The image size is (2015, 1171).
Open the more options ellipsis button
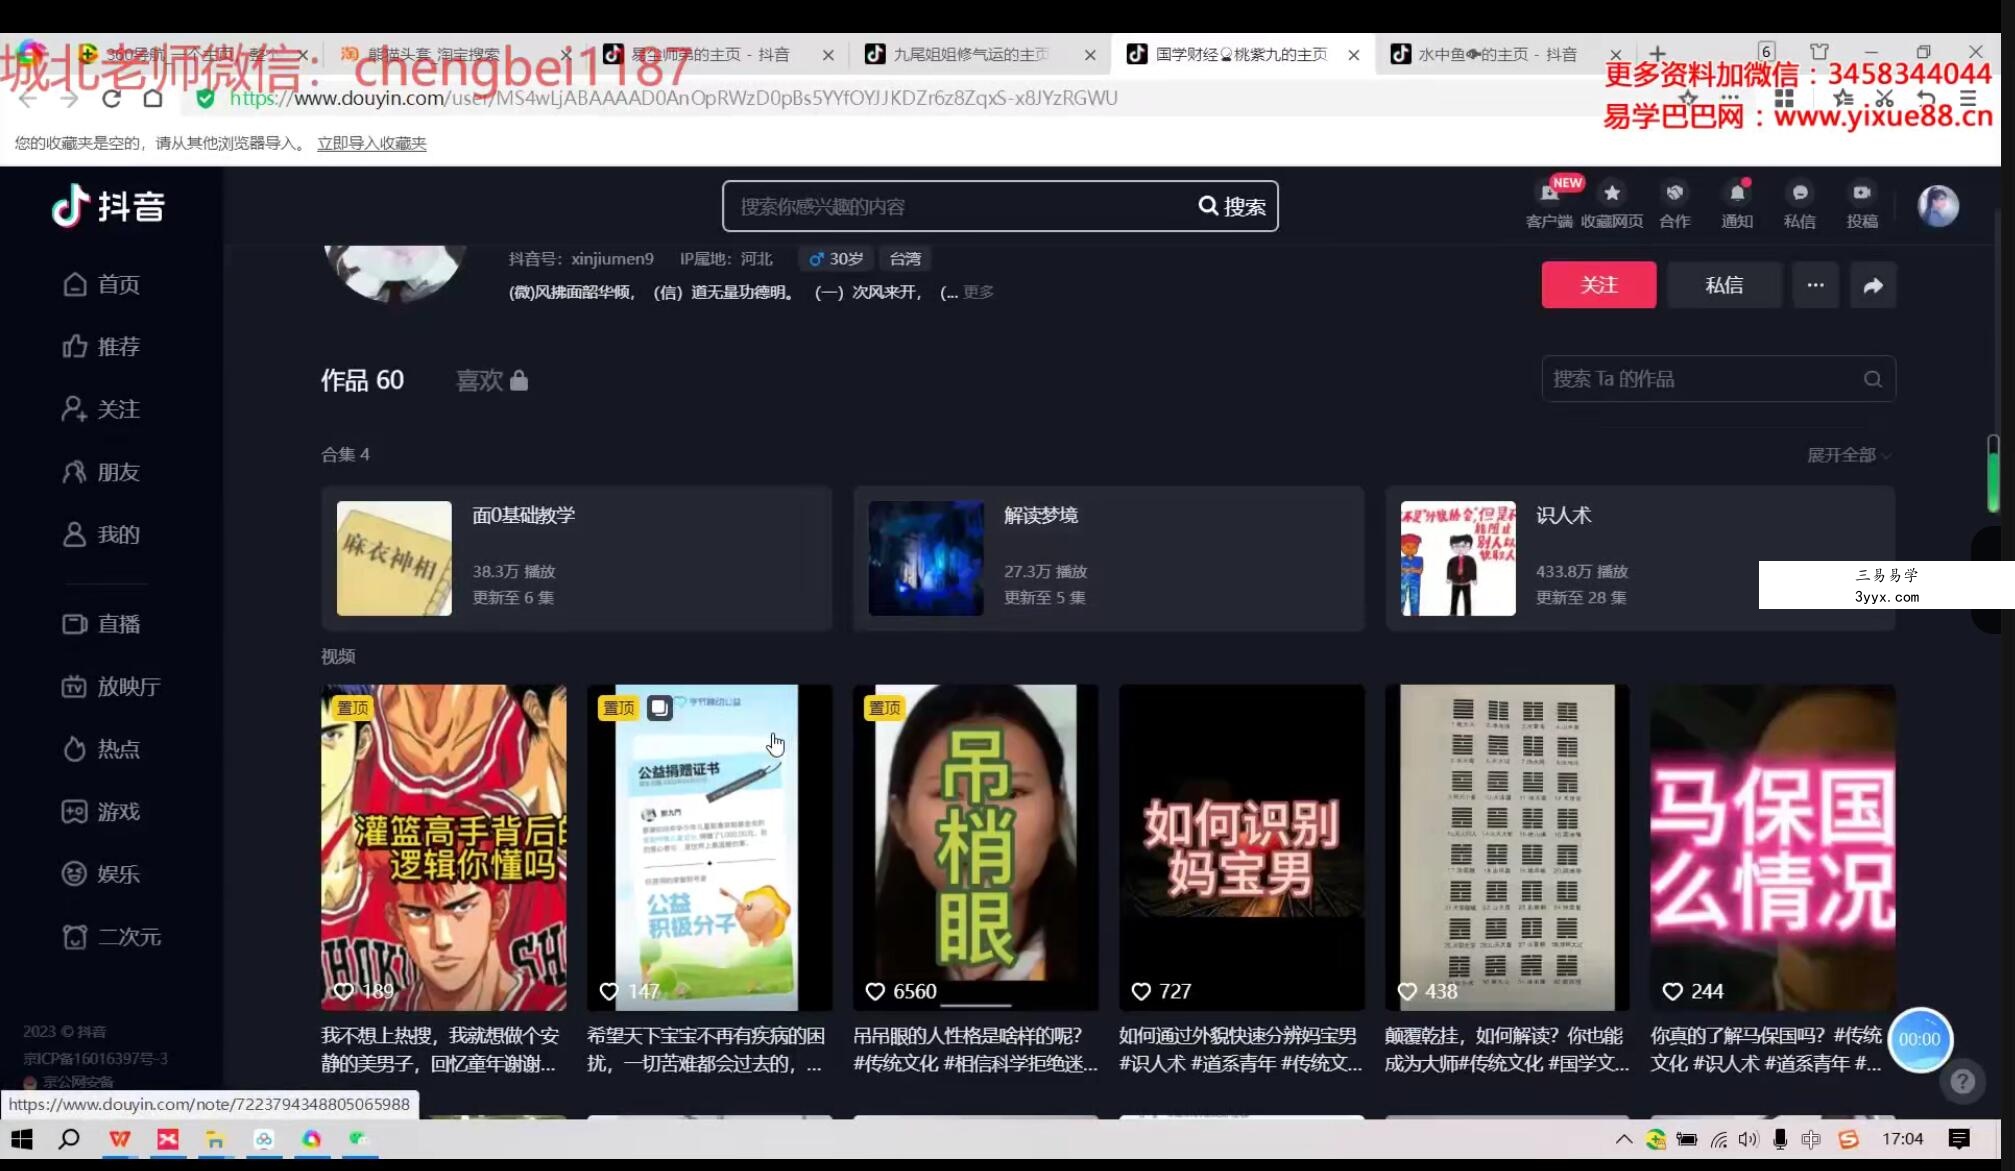tap(1815, 285)
